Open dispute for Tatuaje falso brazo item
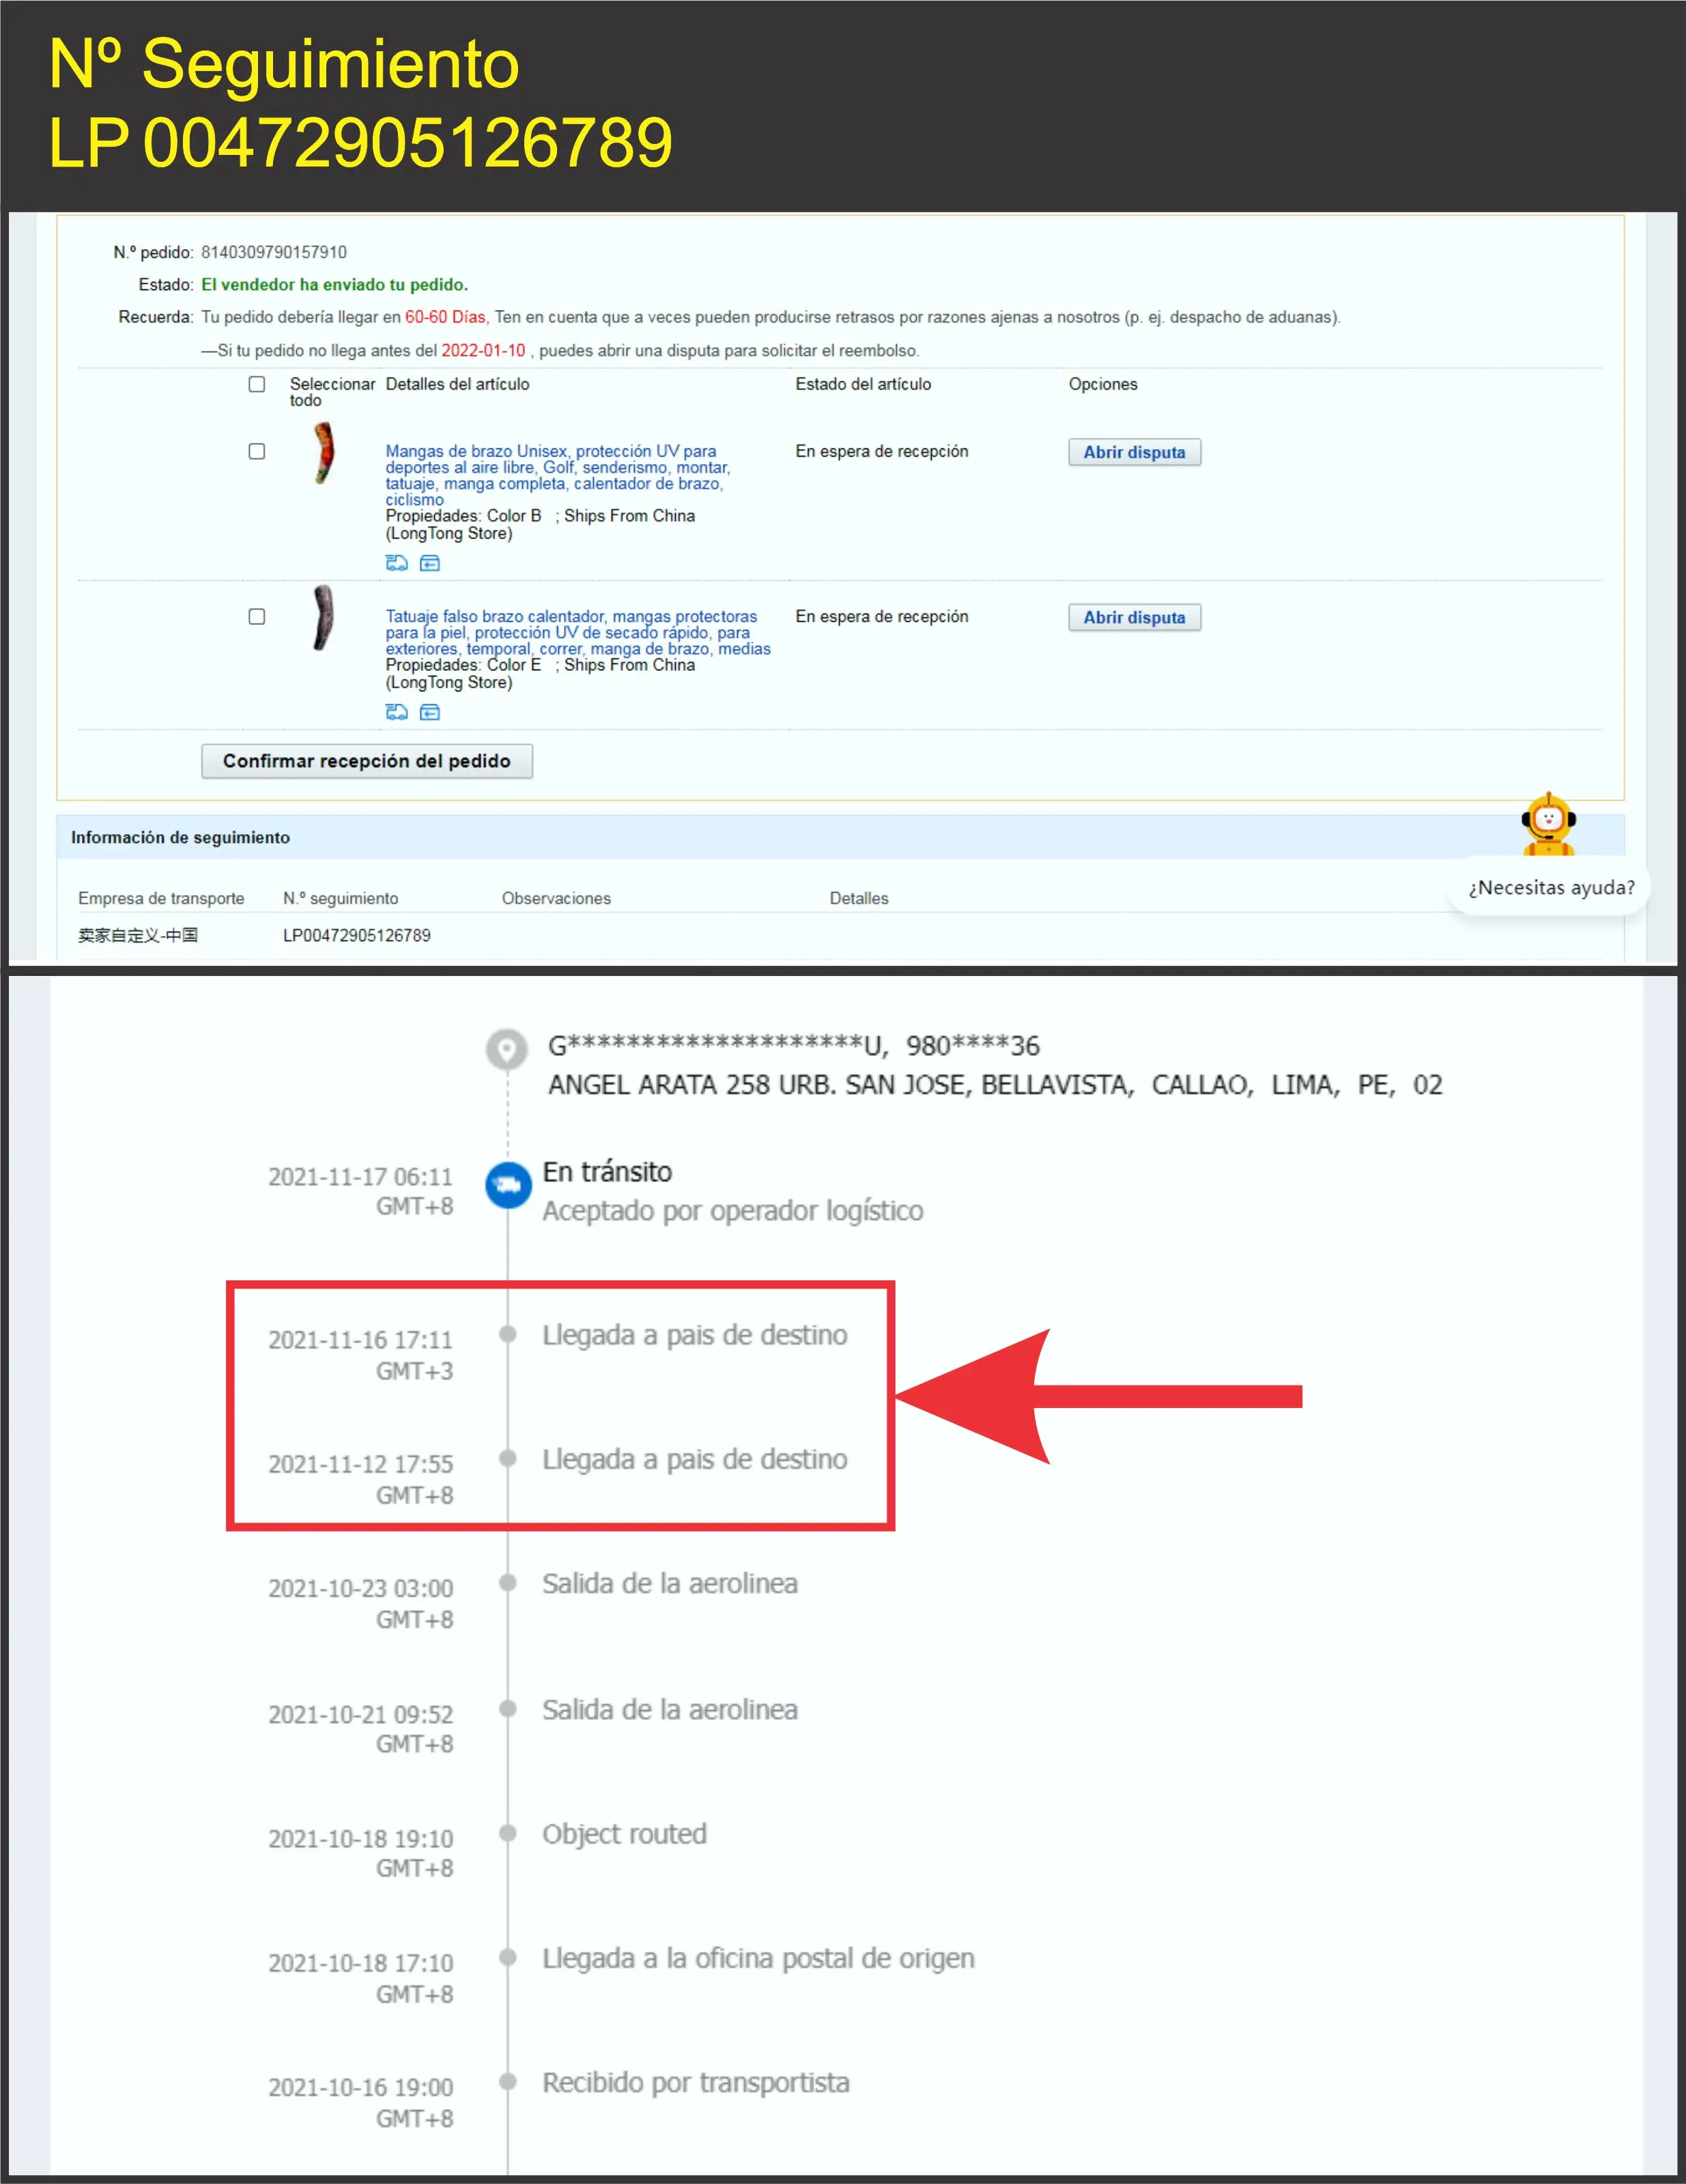Screen dimensions: 1686x2184 pos(1134,617)
